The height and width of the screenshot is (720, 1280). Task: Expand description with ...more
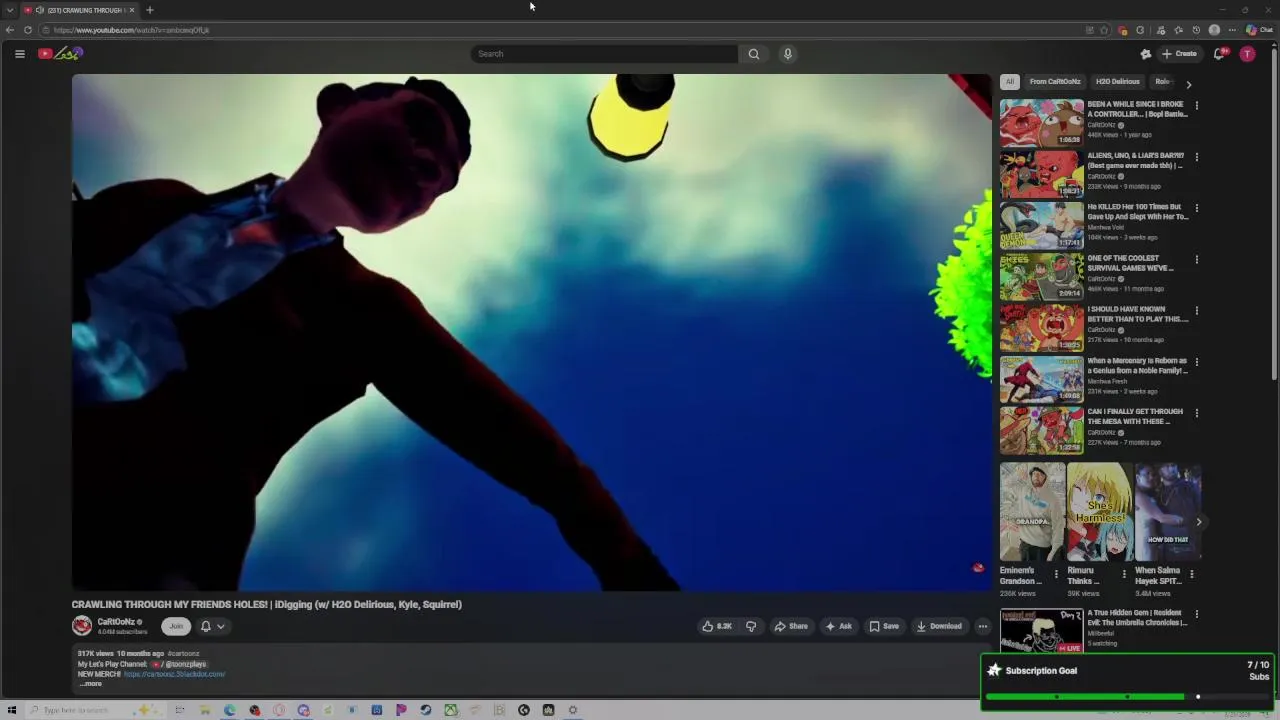(91, 684)
